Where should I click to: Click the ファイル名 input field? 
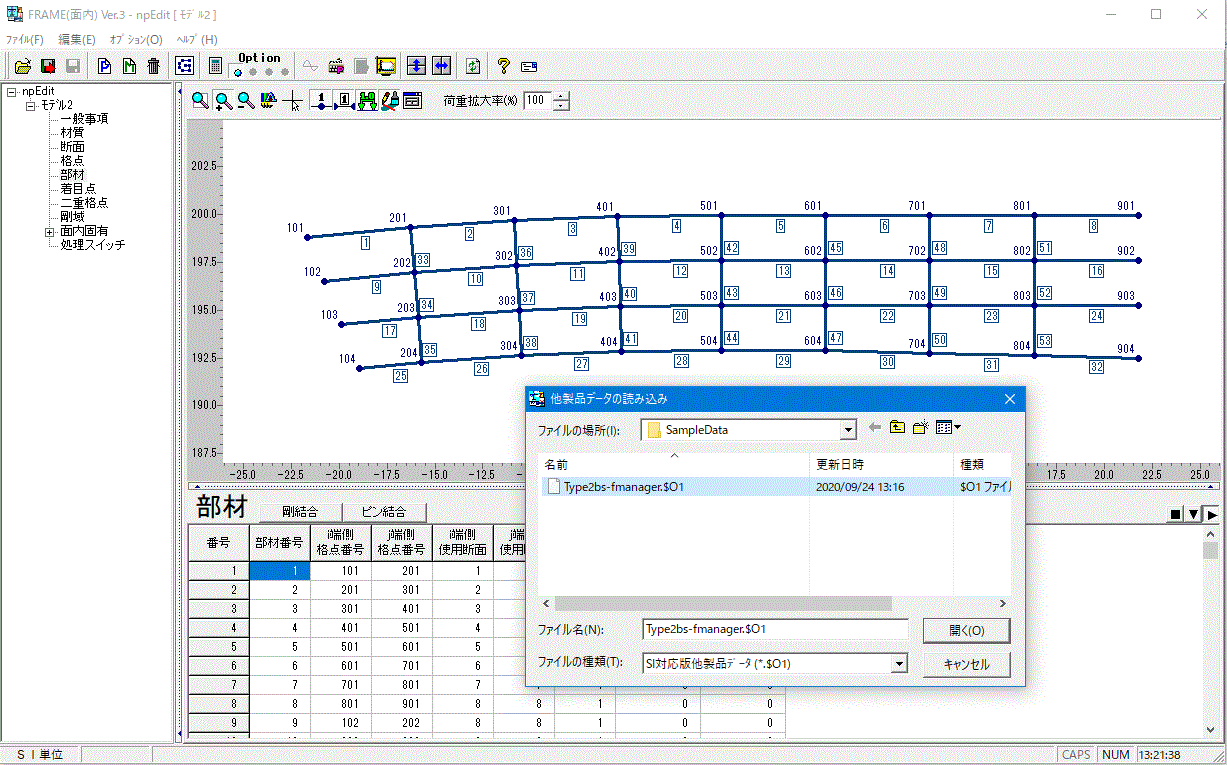[x=775, y=630]
